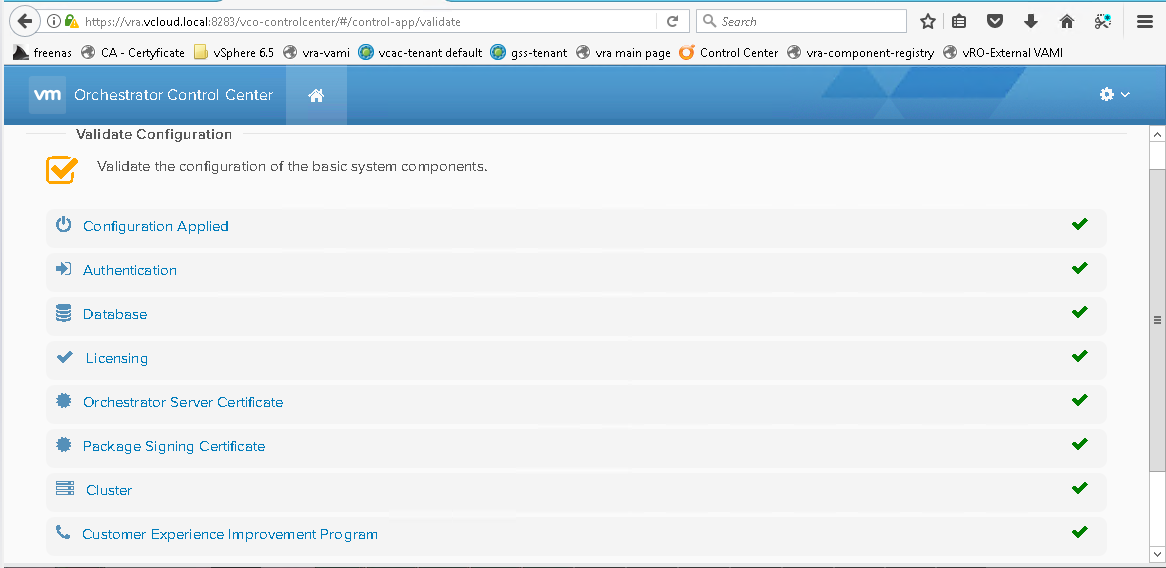Image resolution: width=1166 pixels, height=568 pixels.
Task: Click the 'Validate the configuration of the basic system components.' text
Action: click(292, 167)
